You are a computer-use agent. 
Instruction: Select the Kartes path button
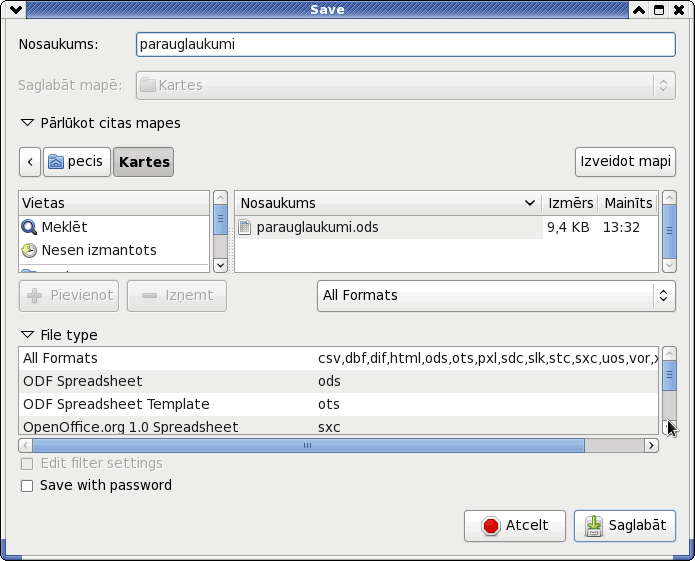click(144, 162)
